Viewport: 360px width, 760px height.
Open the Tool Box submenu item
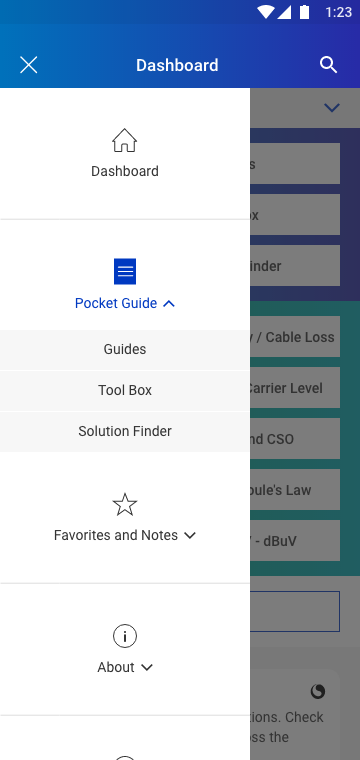(x=125, y=391)
